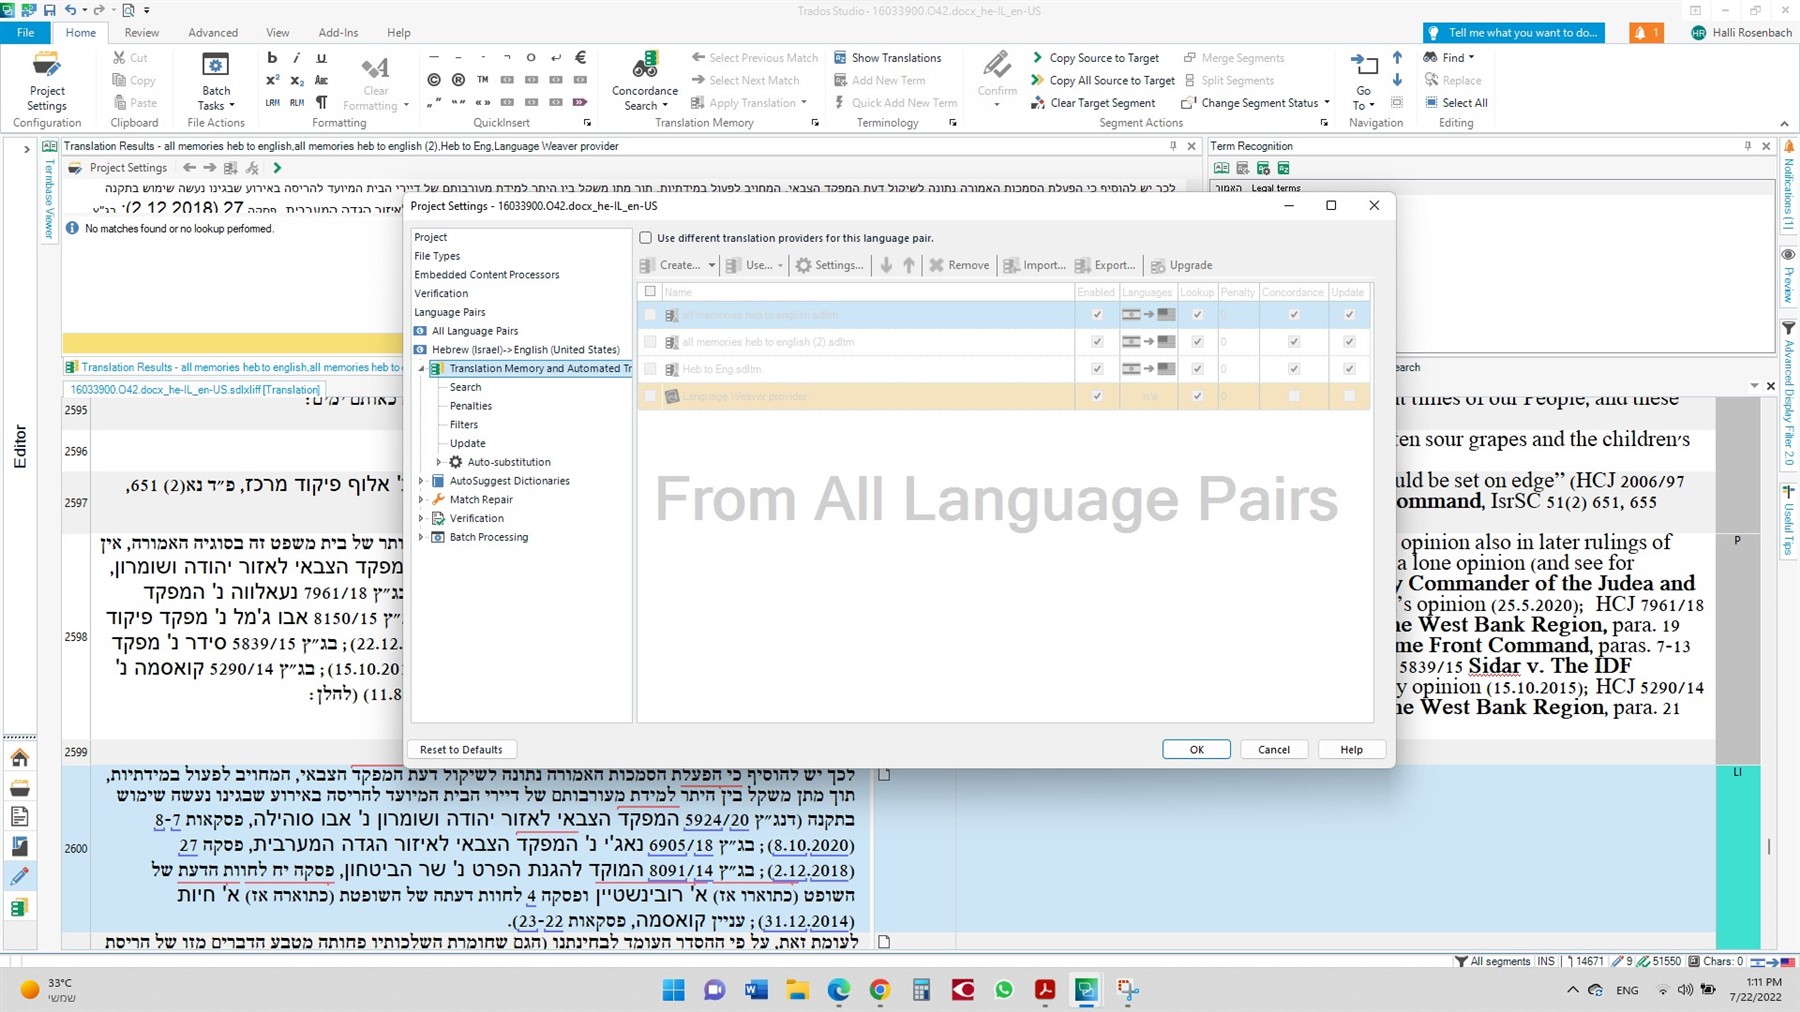Open the File menu tab
The image size is (1800, 1012).
25,33
